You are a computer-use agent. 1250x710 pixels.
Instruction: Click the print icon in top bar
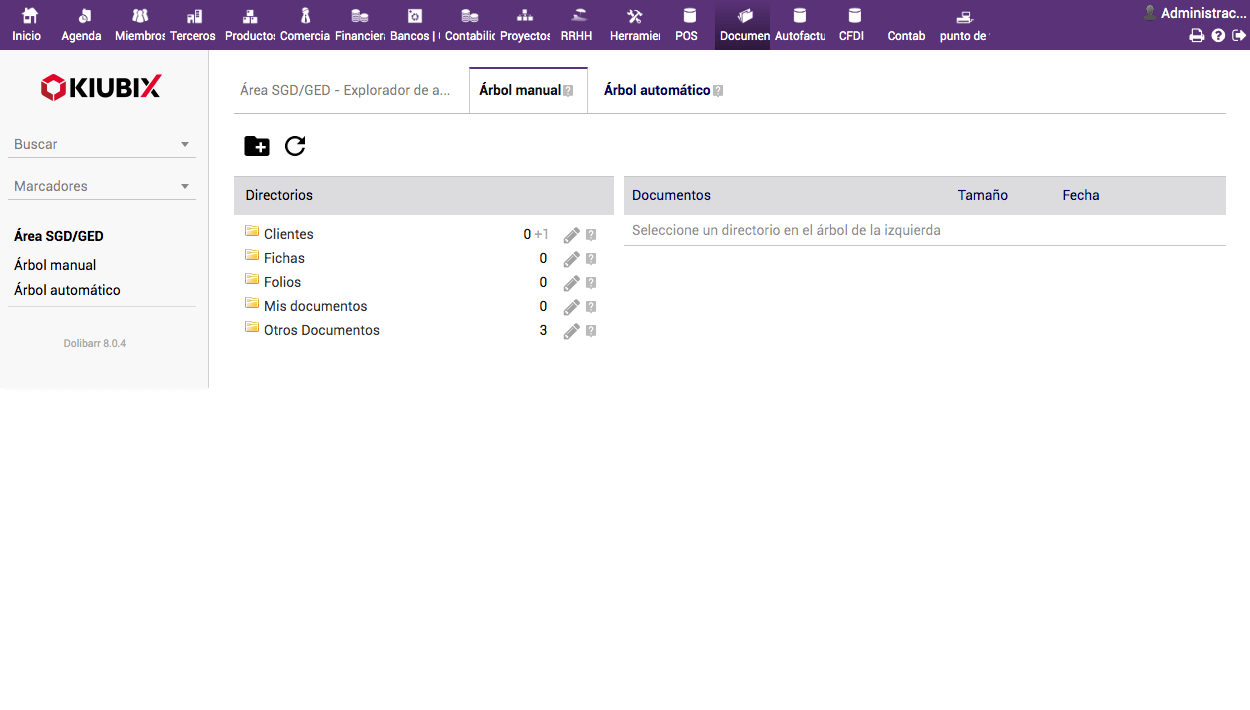(x=1196, y=36)
